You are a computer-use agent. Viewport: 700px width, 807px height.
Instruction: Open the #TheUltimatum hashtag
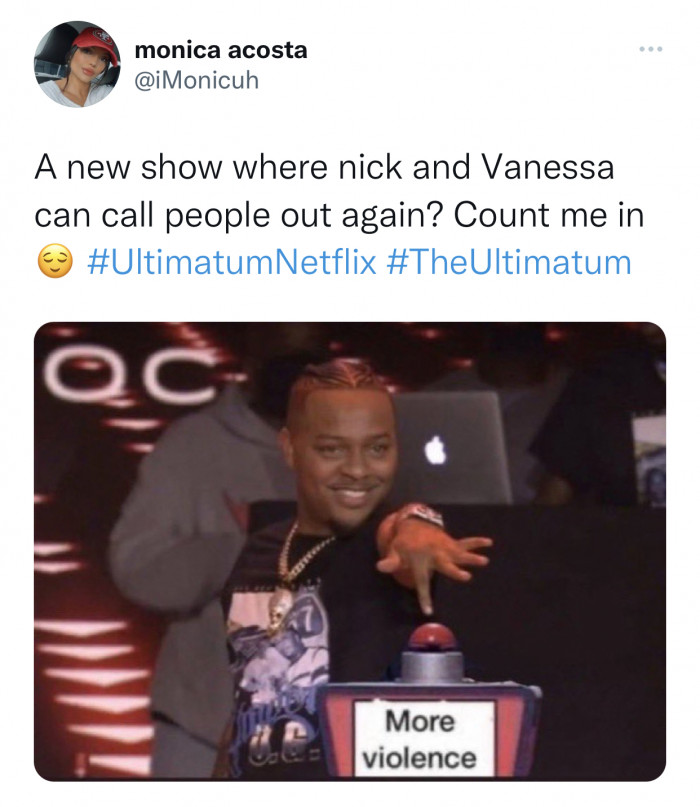(509, 261)
